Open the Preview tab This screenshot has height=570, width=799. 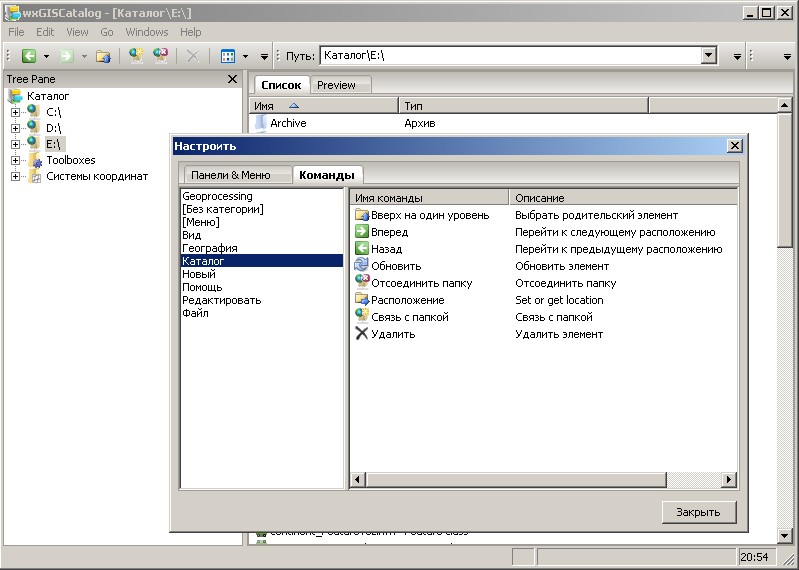click(x=336, y=85)
